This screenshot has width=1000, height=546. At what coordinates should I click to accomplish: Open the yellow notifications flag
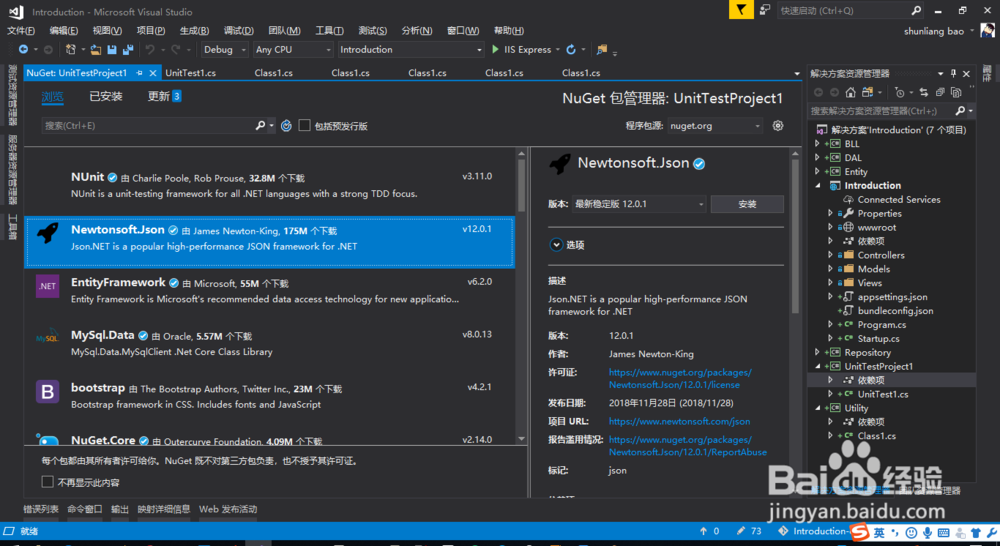pos(740,10)
